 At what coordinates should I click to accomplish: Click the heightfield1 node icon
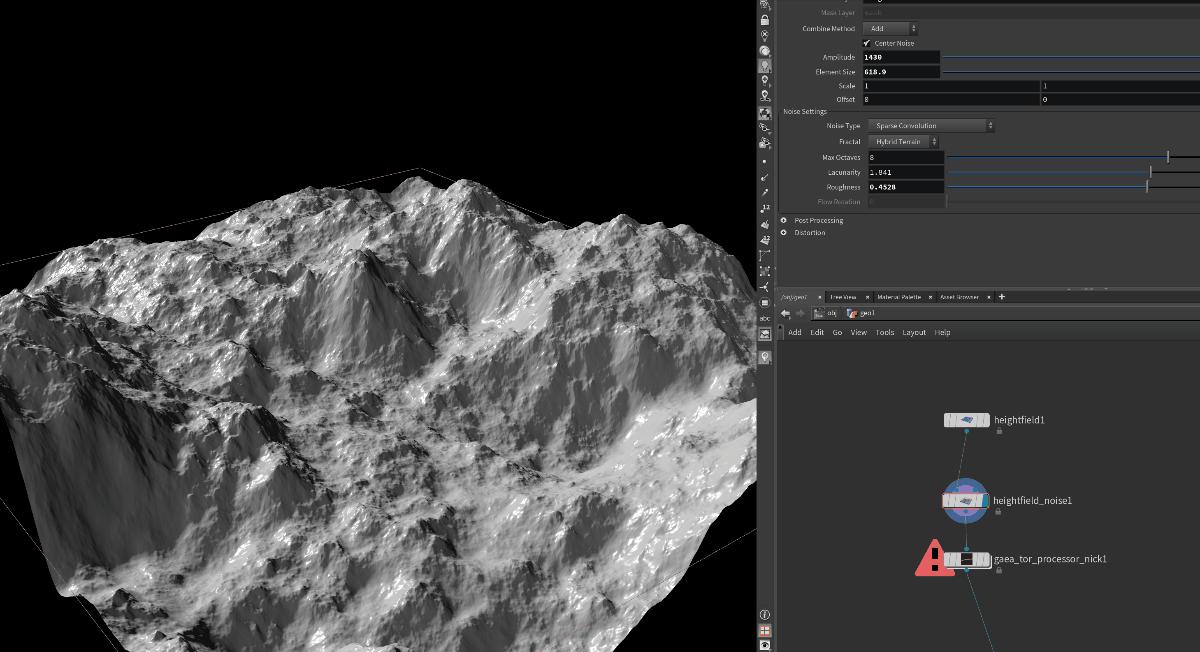pyautogui.click(x=967, y=420)
